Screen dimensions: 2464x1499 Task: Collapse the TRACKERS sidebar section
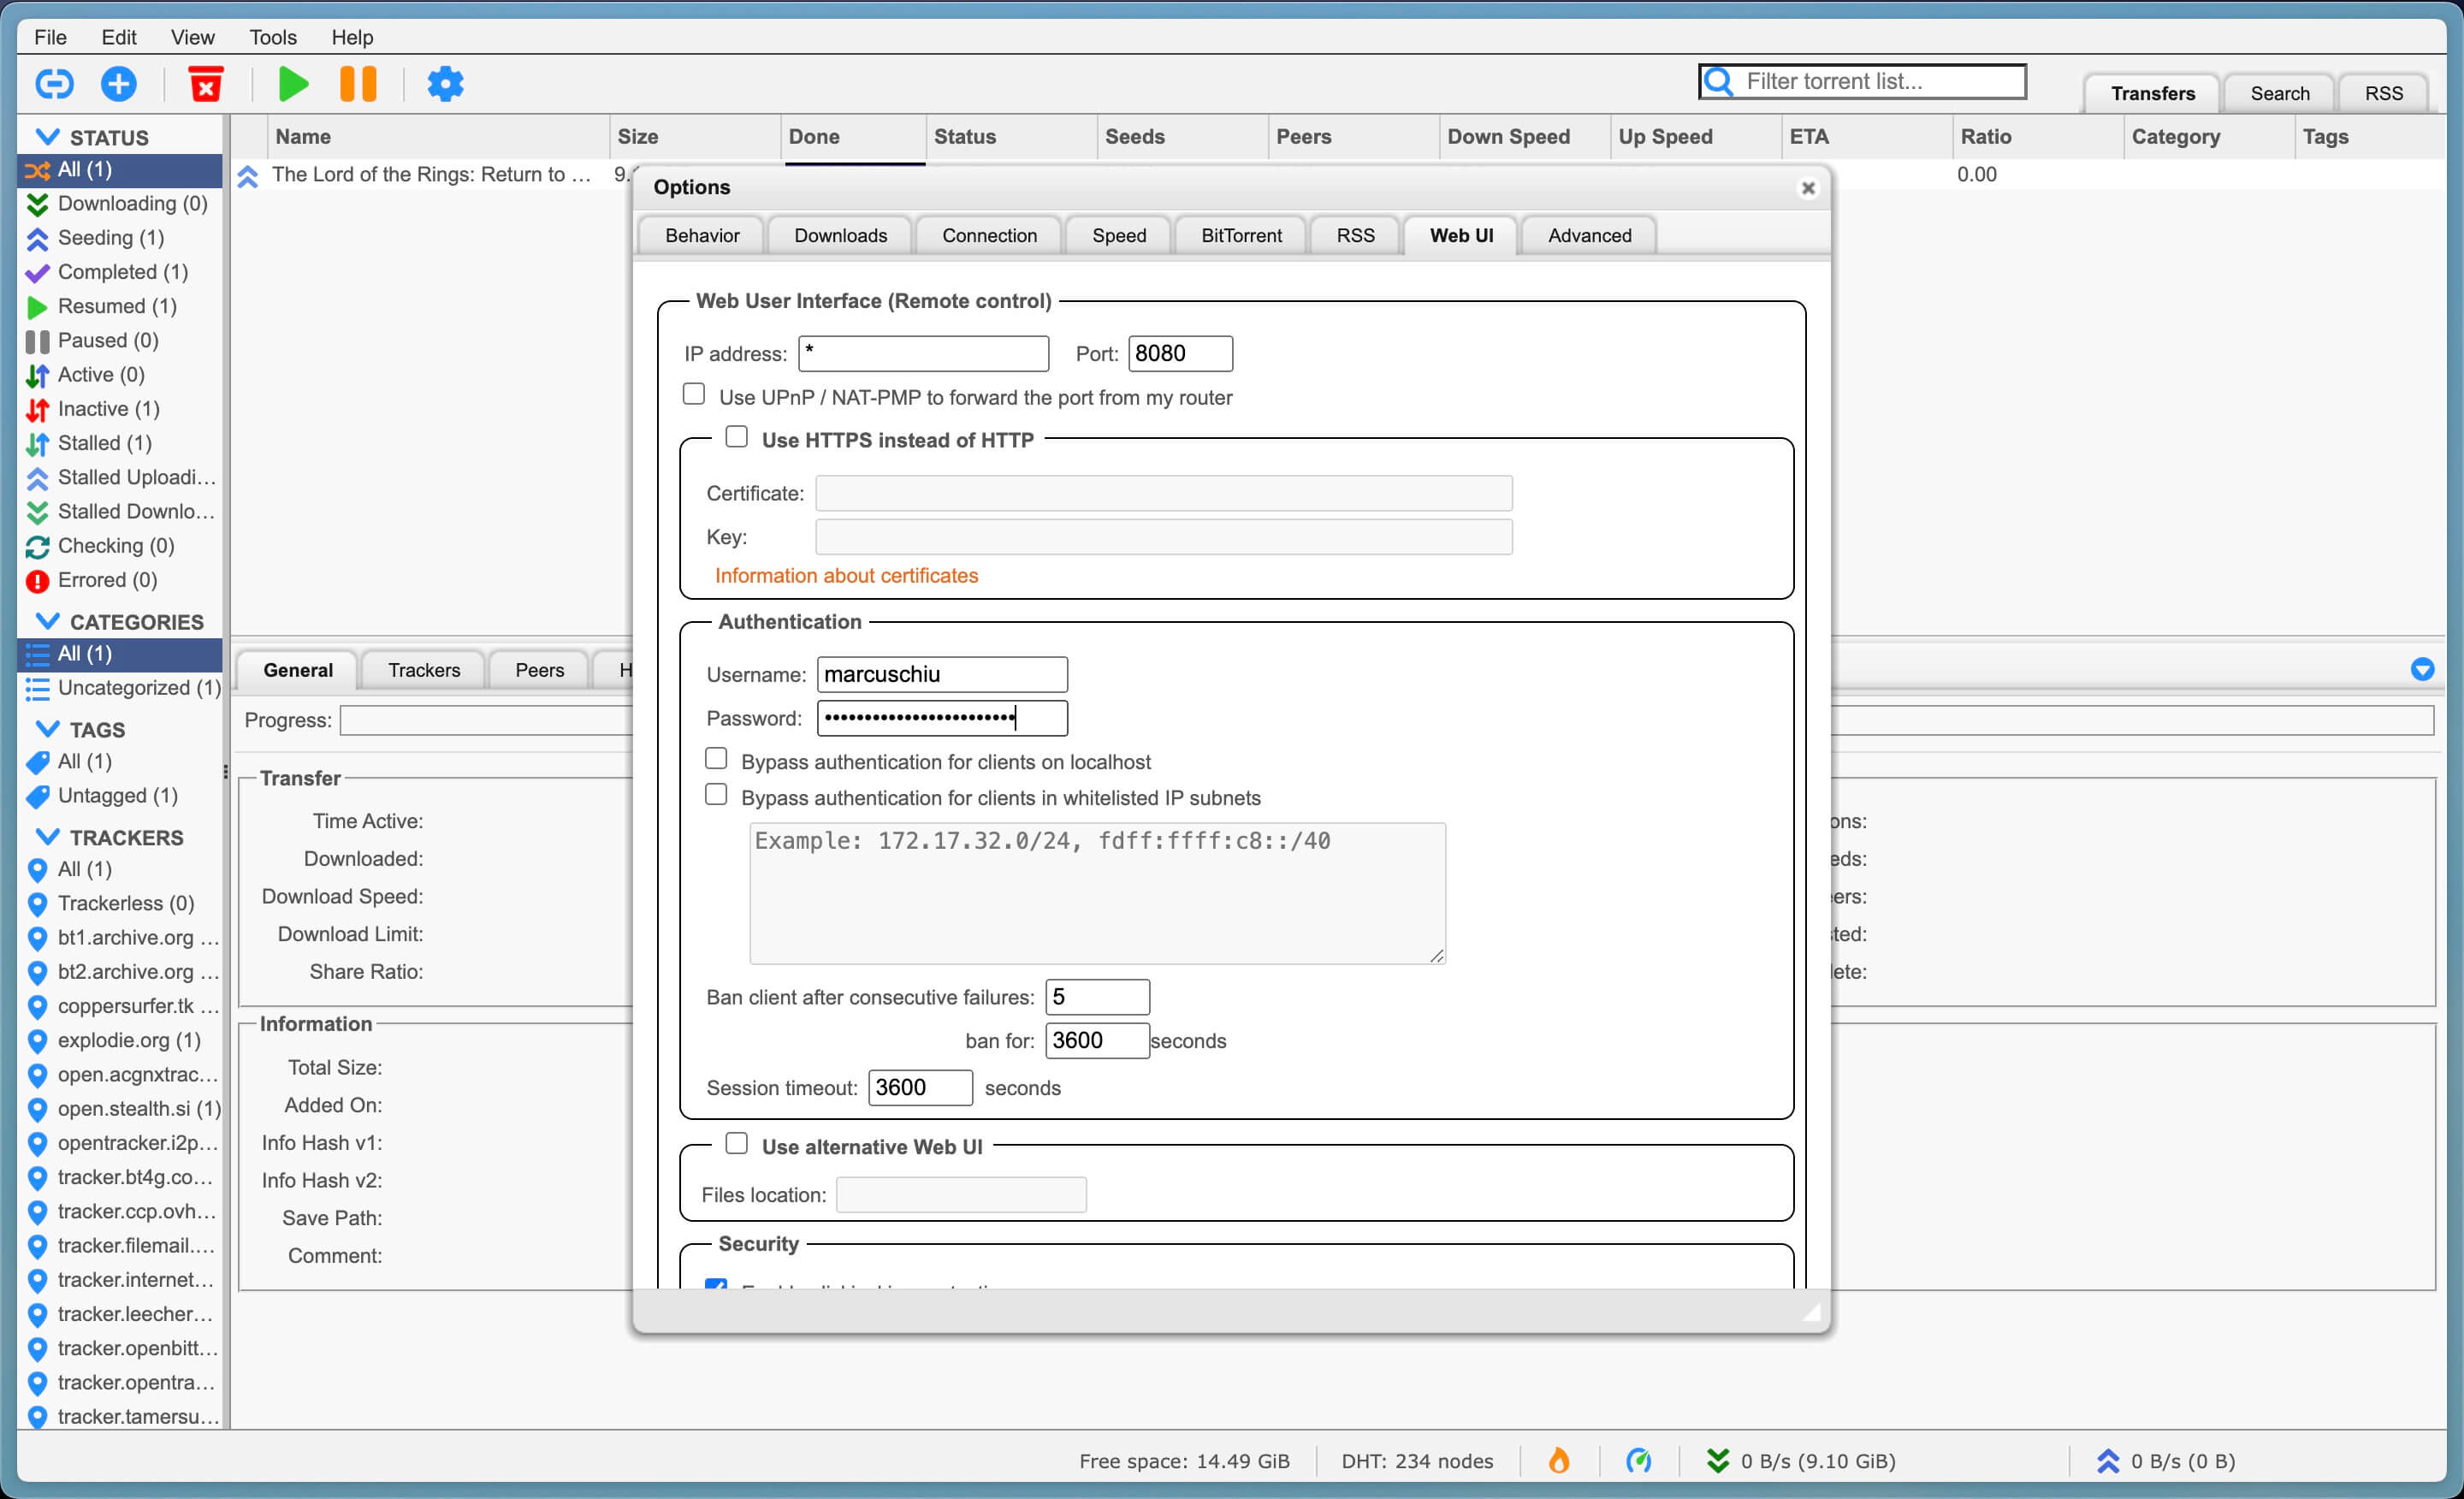pos(47,838)
